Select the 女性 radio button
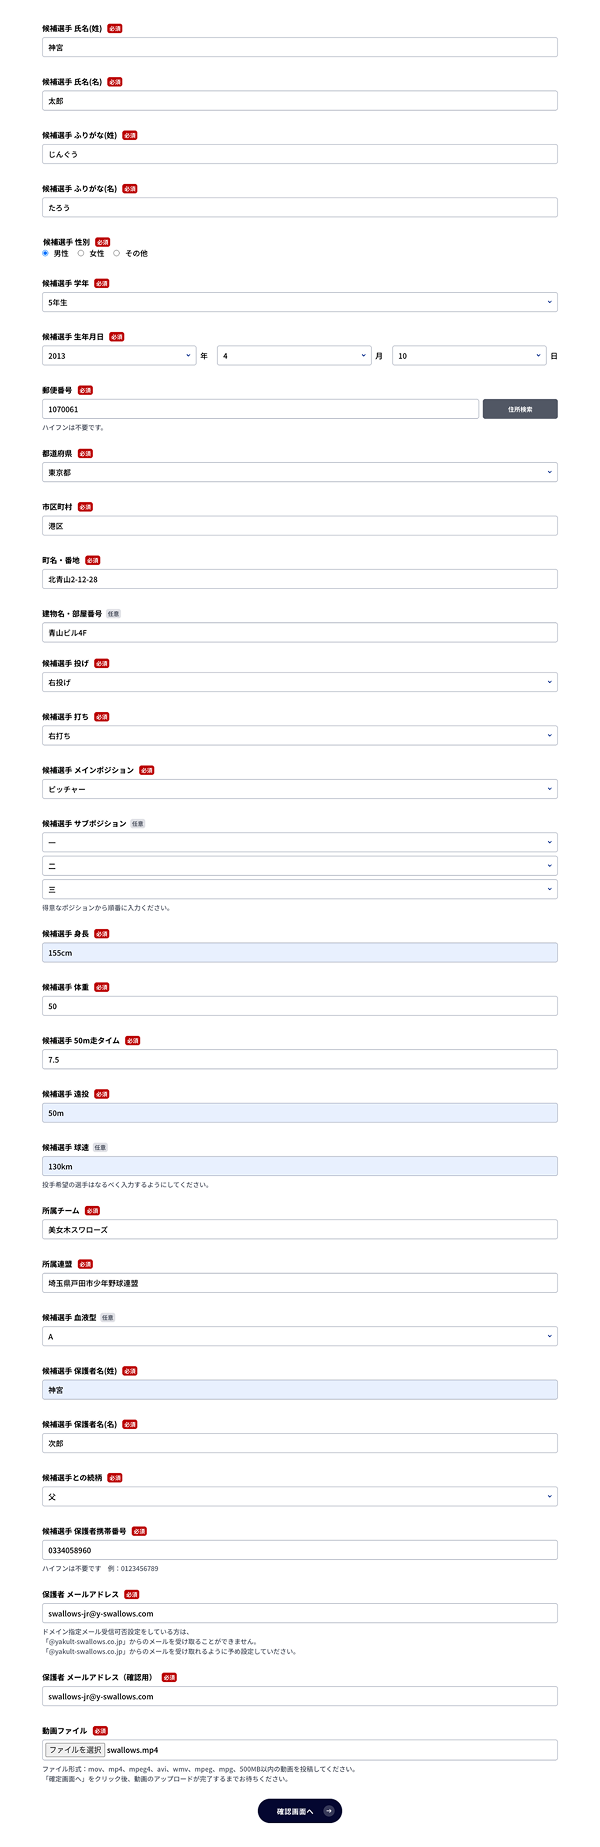The width and height of the screenshot is (600, 1847). click(x=81, y=254)
